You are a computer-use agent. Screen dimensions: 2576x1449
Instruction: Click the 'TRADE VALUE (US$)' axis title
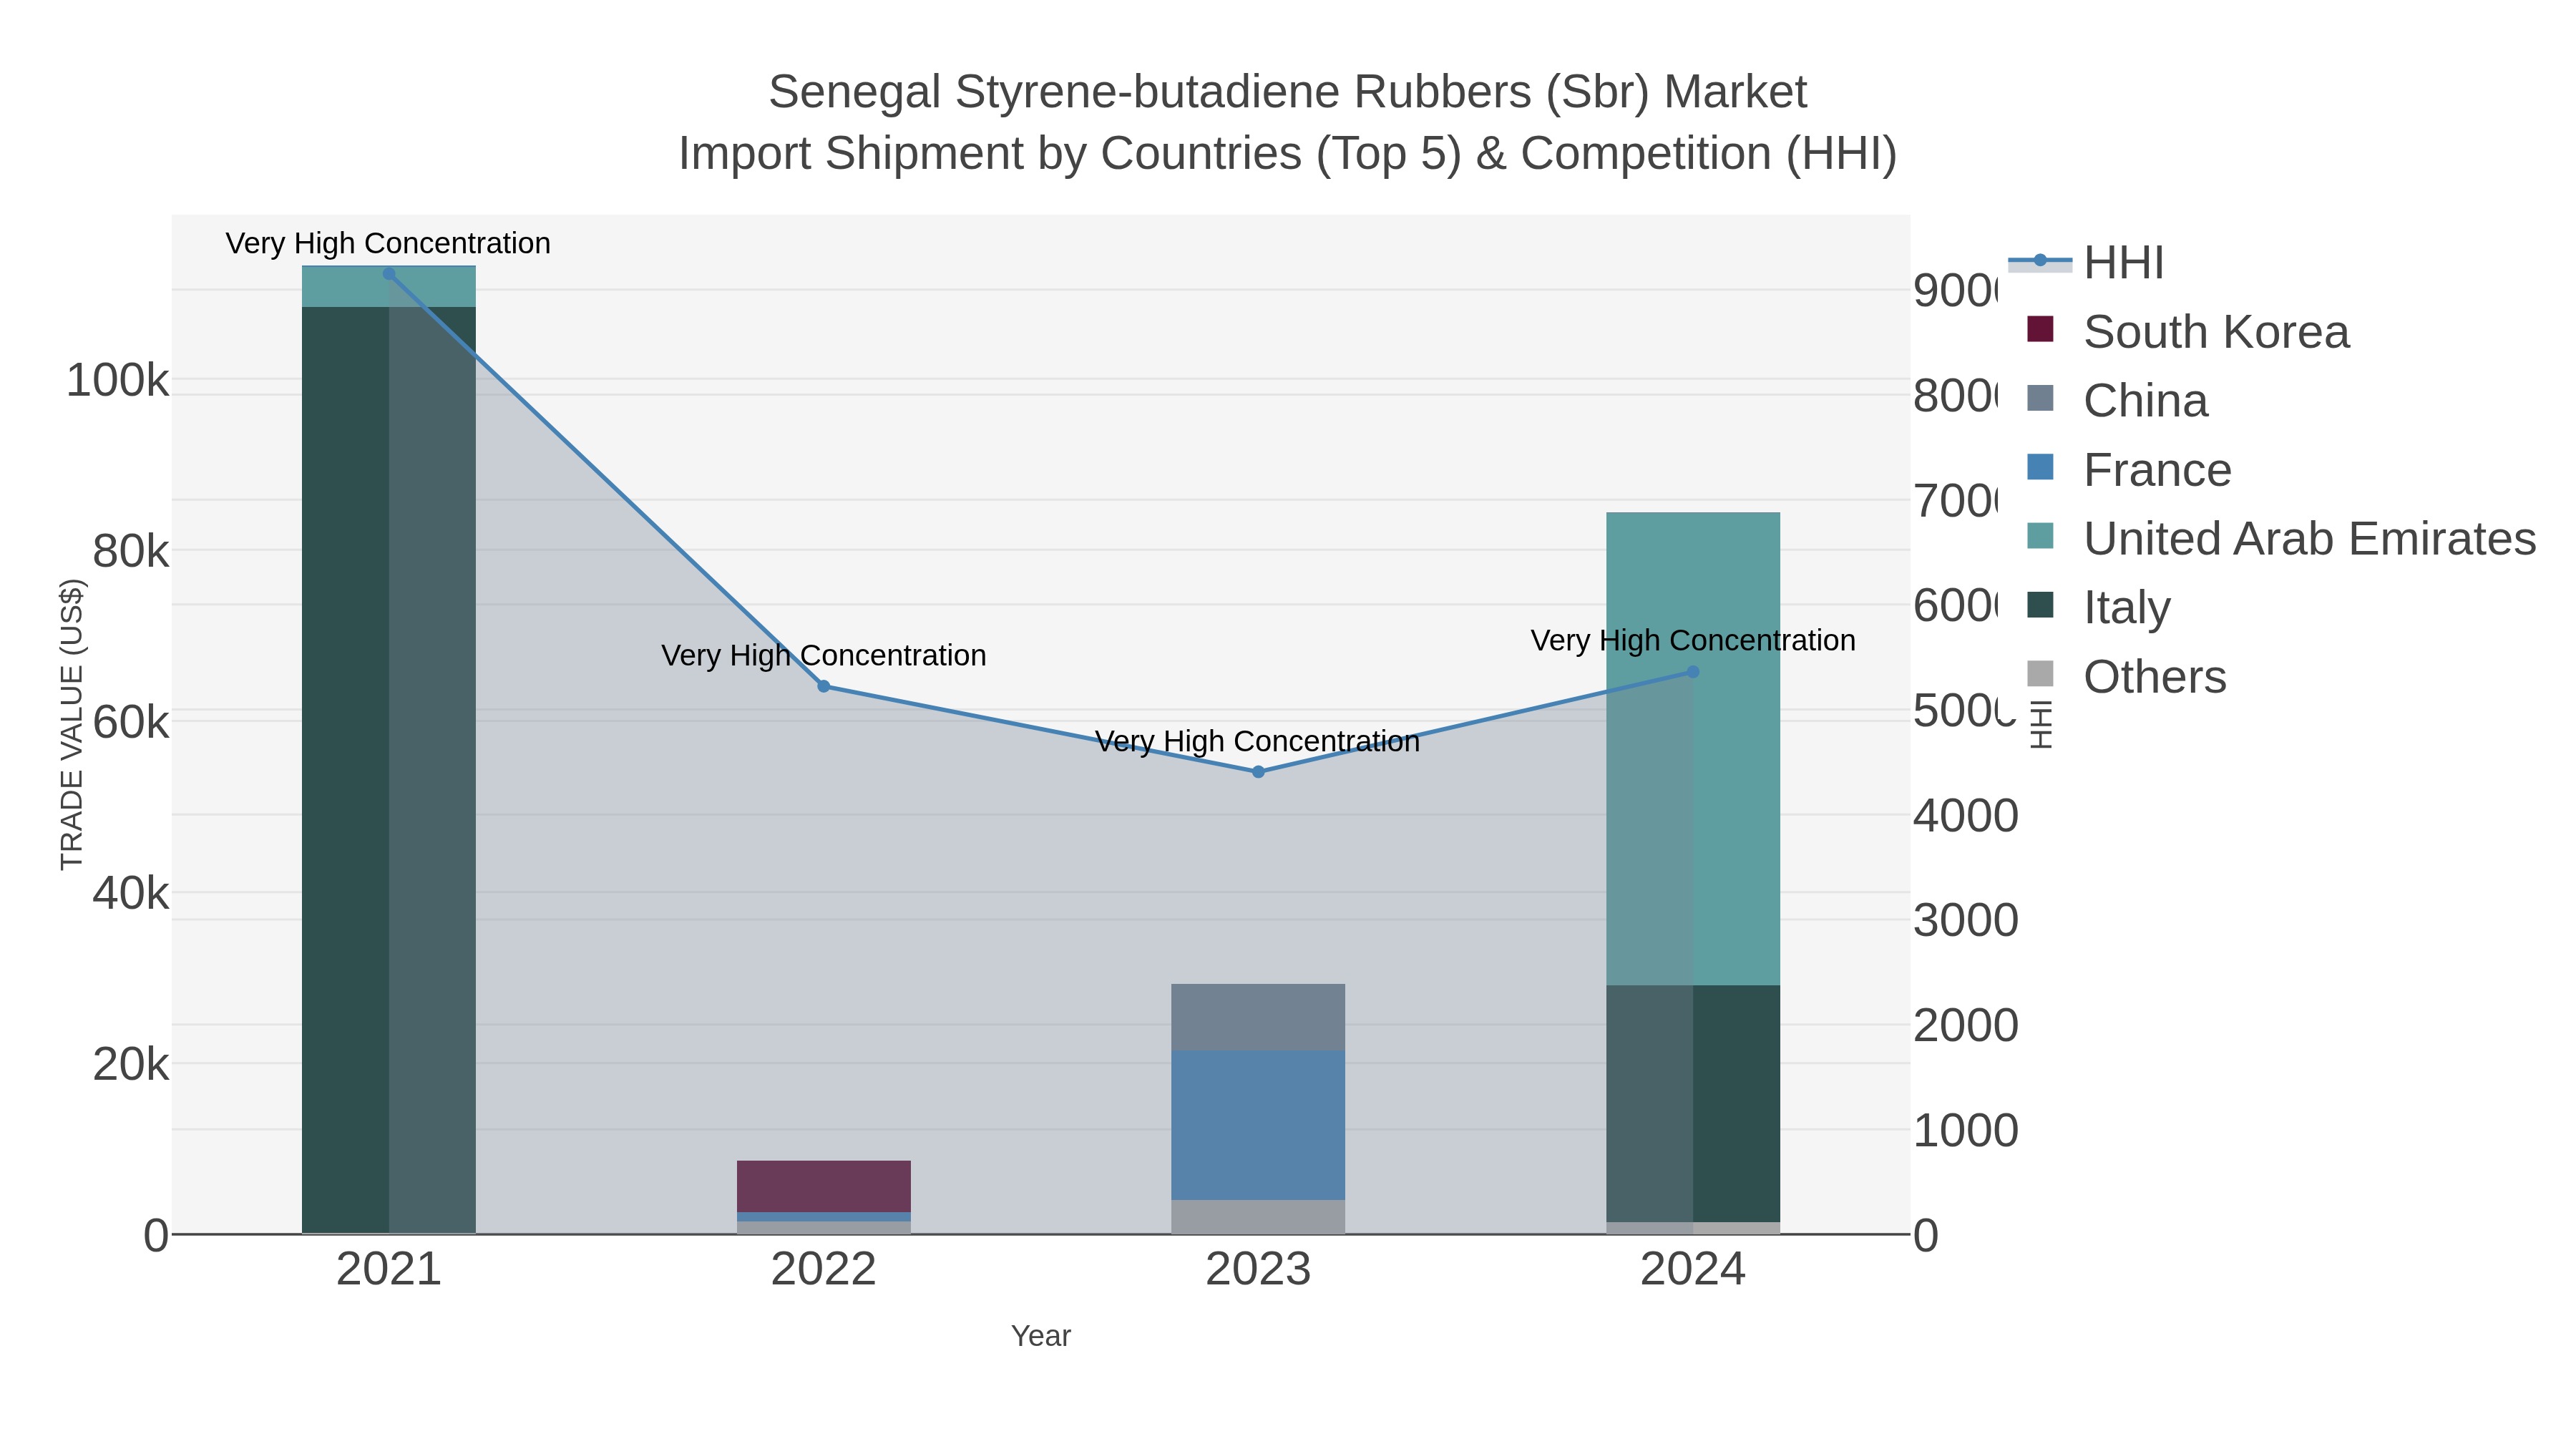(72, 724)
